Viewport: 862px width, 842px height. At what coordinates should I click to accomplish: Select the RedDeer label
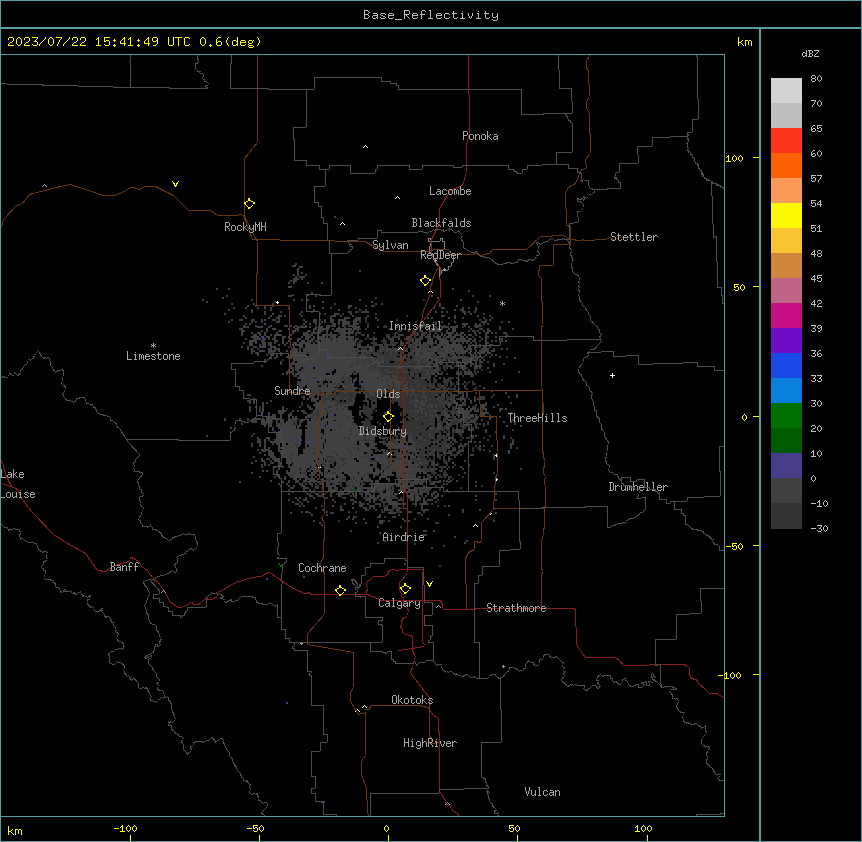[x=440, y=255]
